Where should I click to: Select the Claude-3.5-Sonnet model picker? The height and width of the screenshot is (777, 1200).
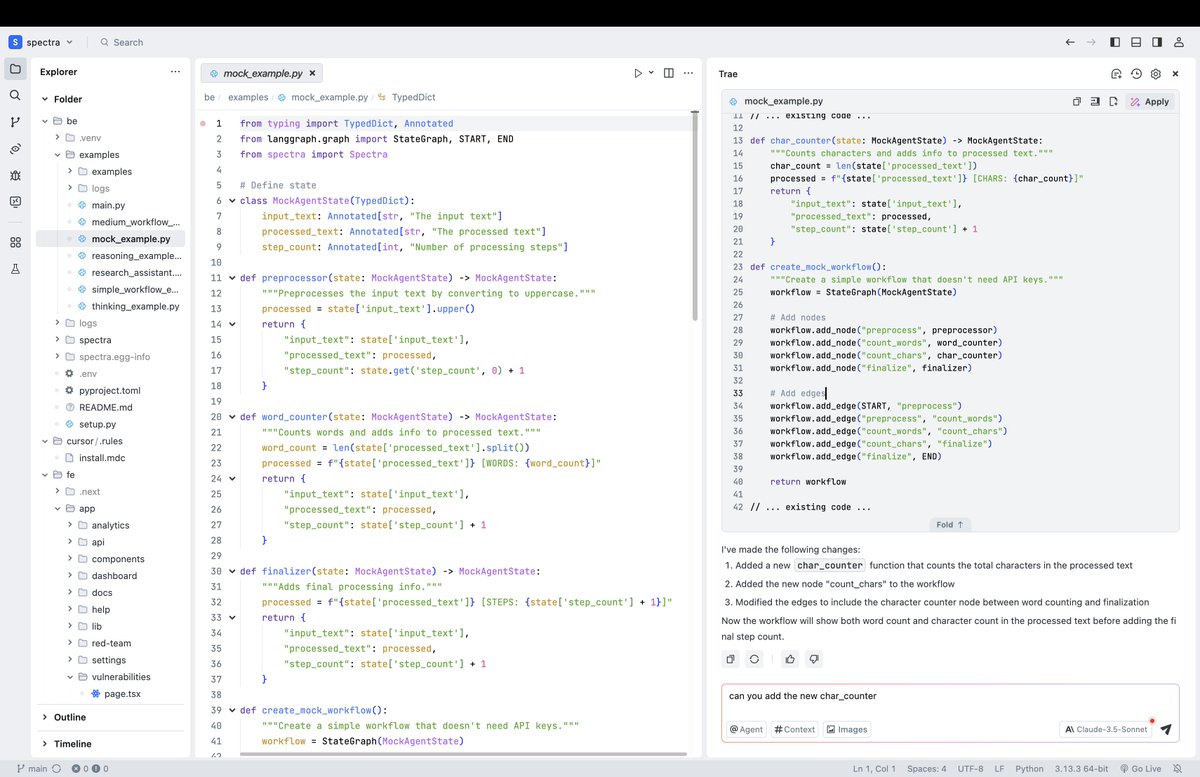point(1105,729)
